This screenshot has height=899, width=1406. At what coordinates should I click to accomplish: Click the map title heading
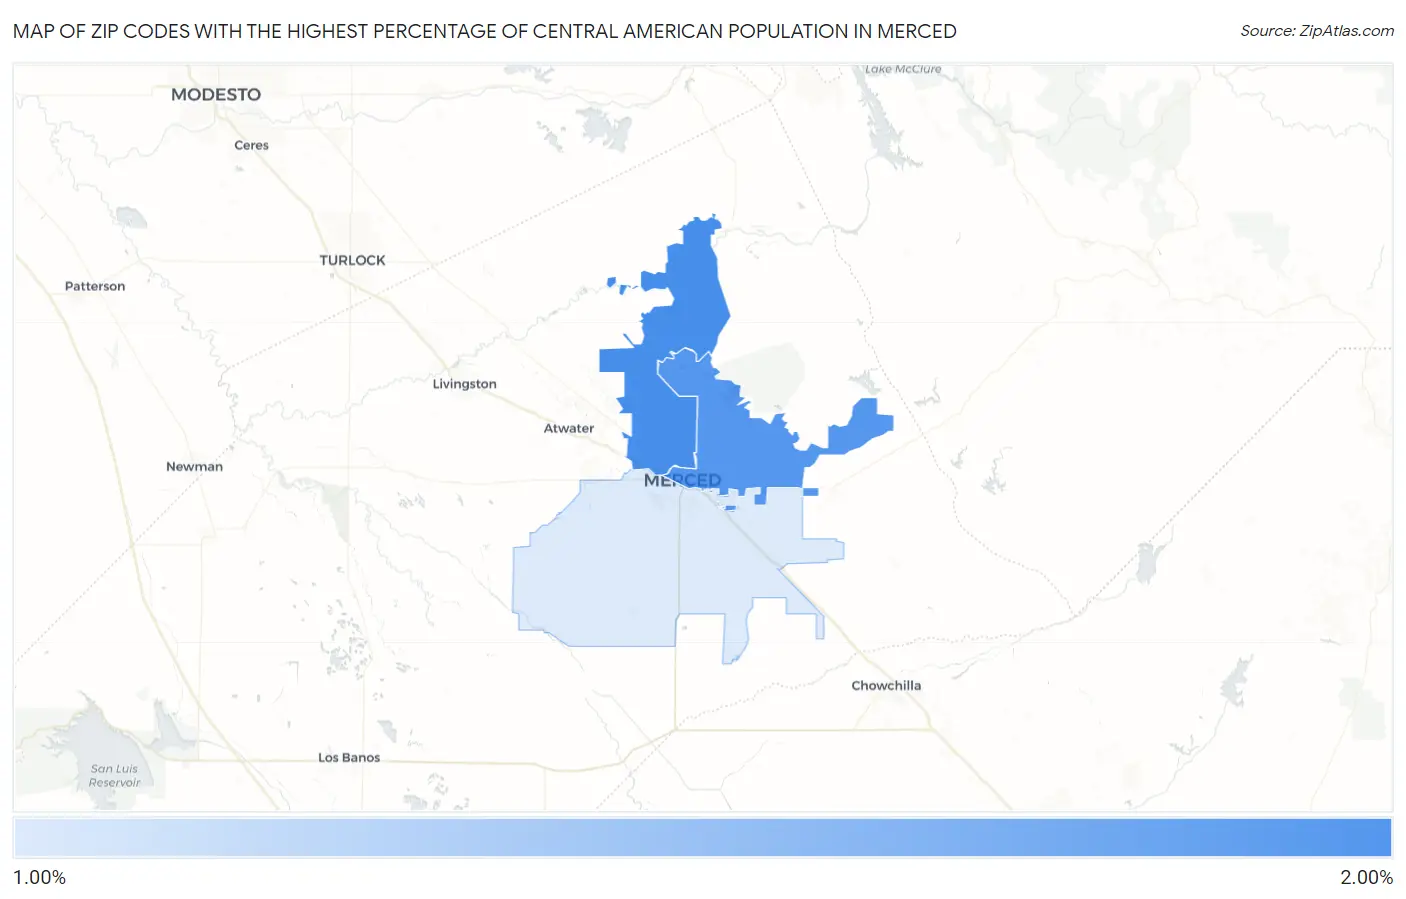pyautogui.click(x=485, y=31)
